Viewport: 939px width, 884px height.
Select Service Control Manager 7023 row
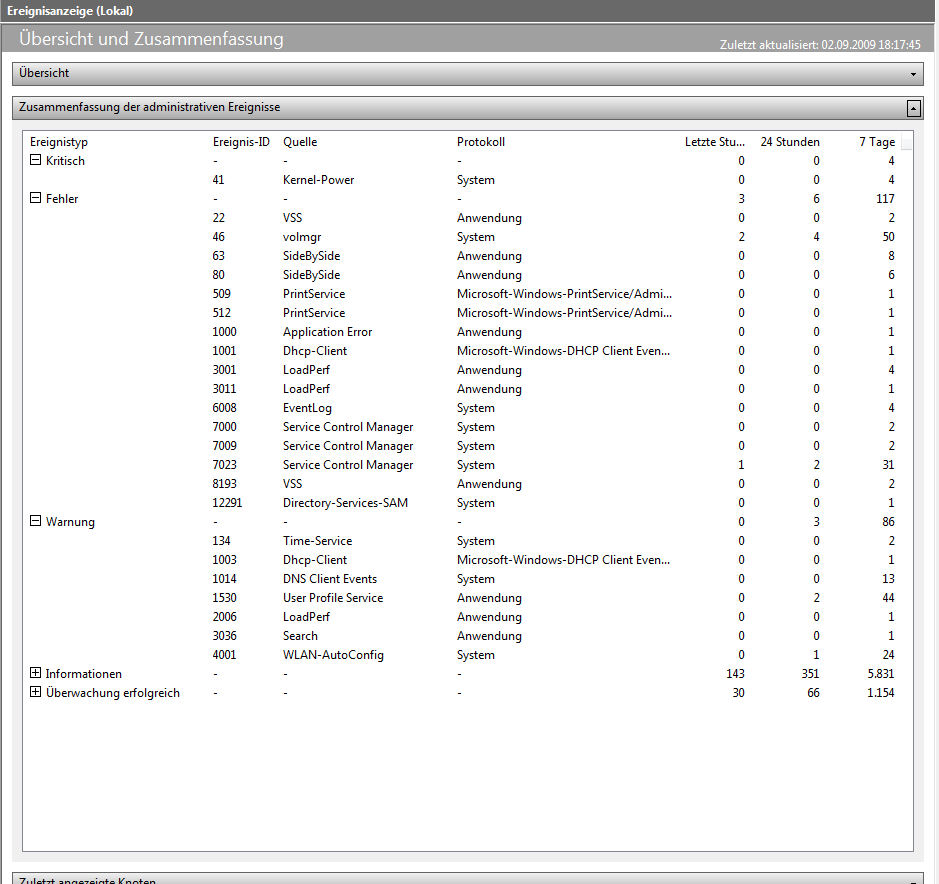[467, 465]
